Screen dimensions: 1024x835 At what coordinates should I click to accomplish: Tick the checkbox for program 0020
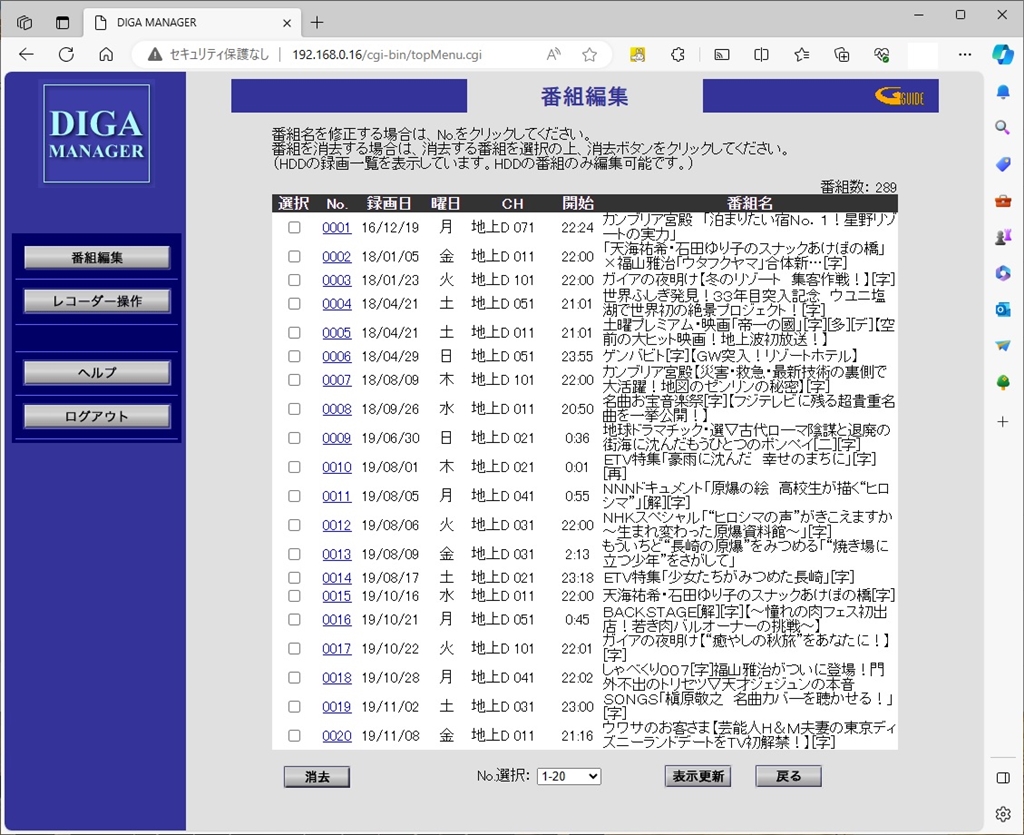point(295,736)
